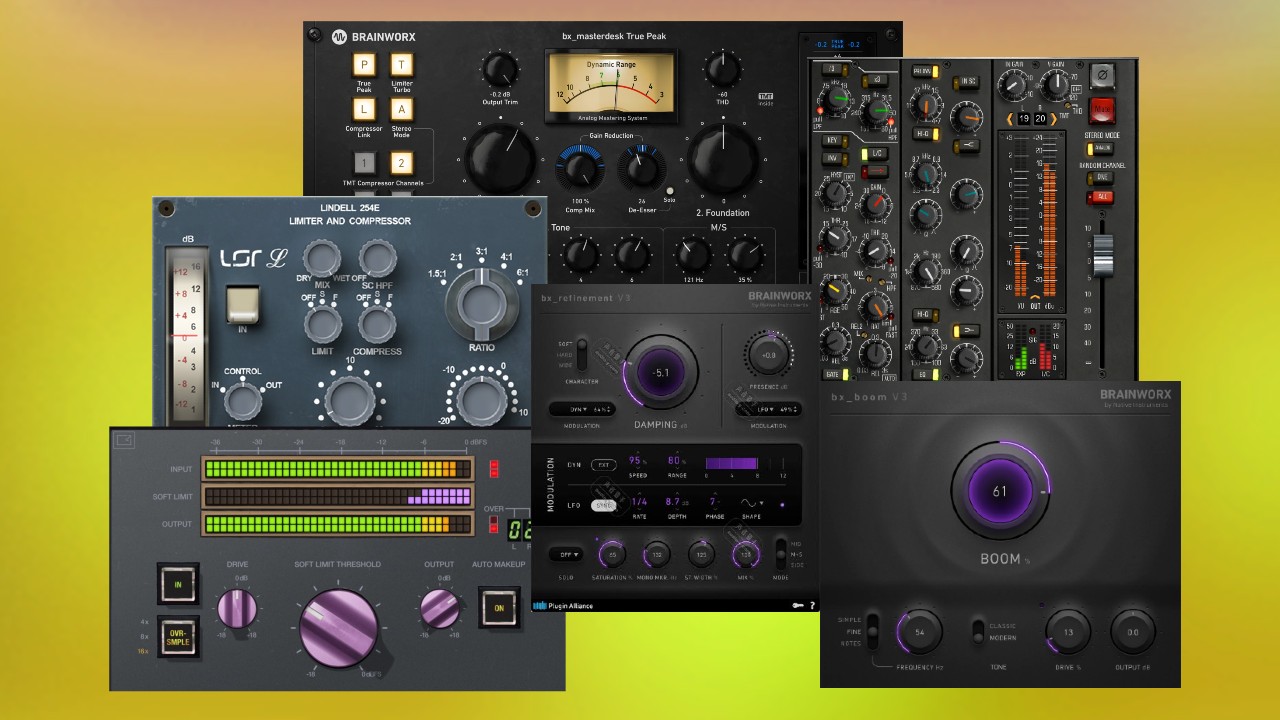Image resolution: width=1280 pixels, height=720 pixels.
Task: Open help question mark in bx_refinement
Action: (811, 605)
